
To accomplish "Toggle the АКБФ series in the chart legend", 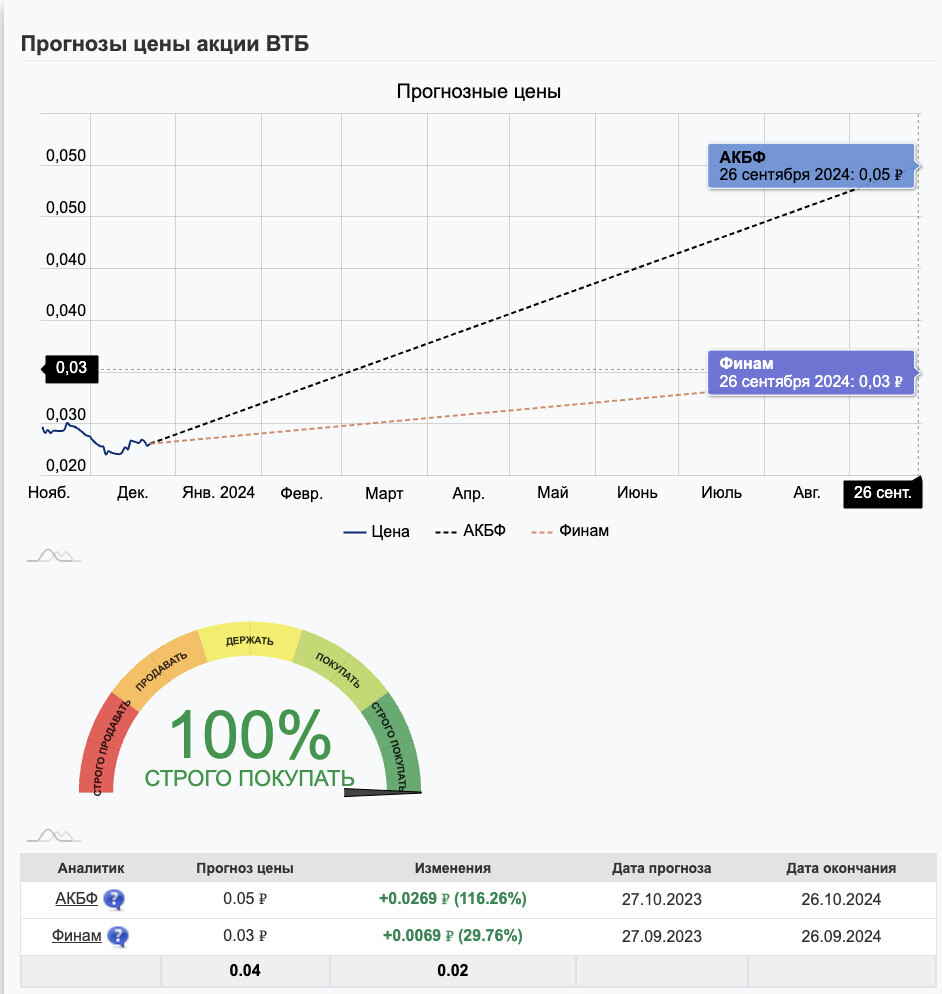I will coord(470,531).
